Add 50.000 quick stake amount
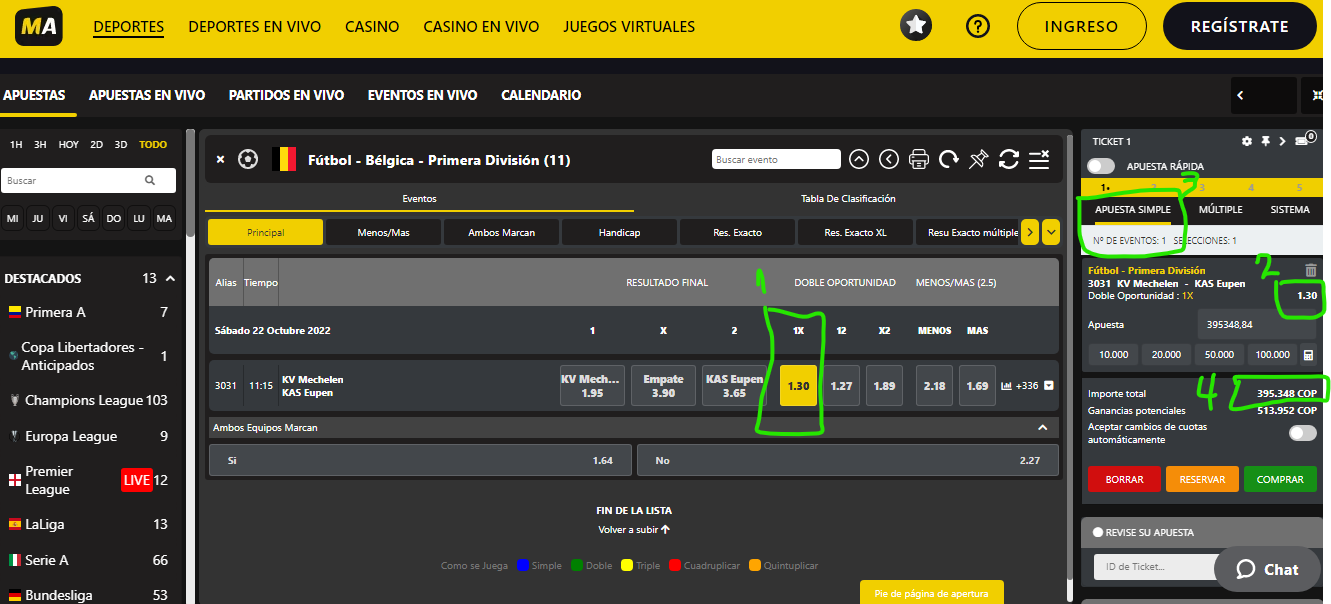 [1218, 355]
